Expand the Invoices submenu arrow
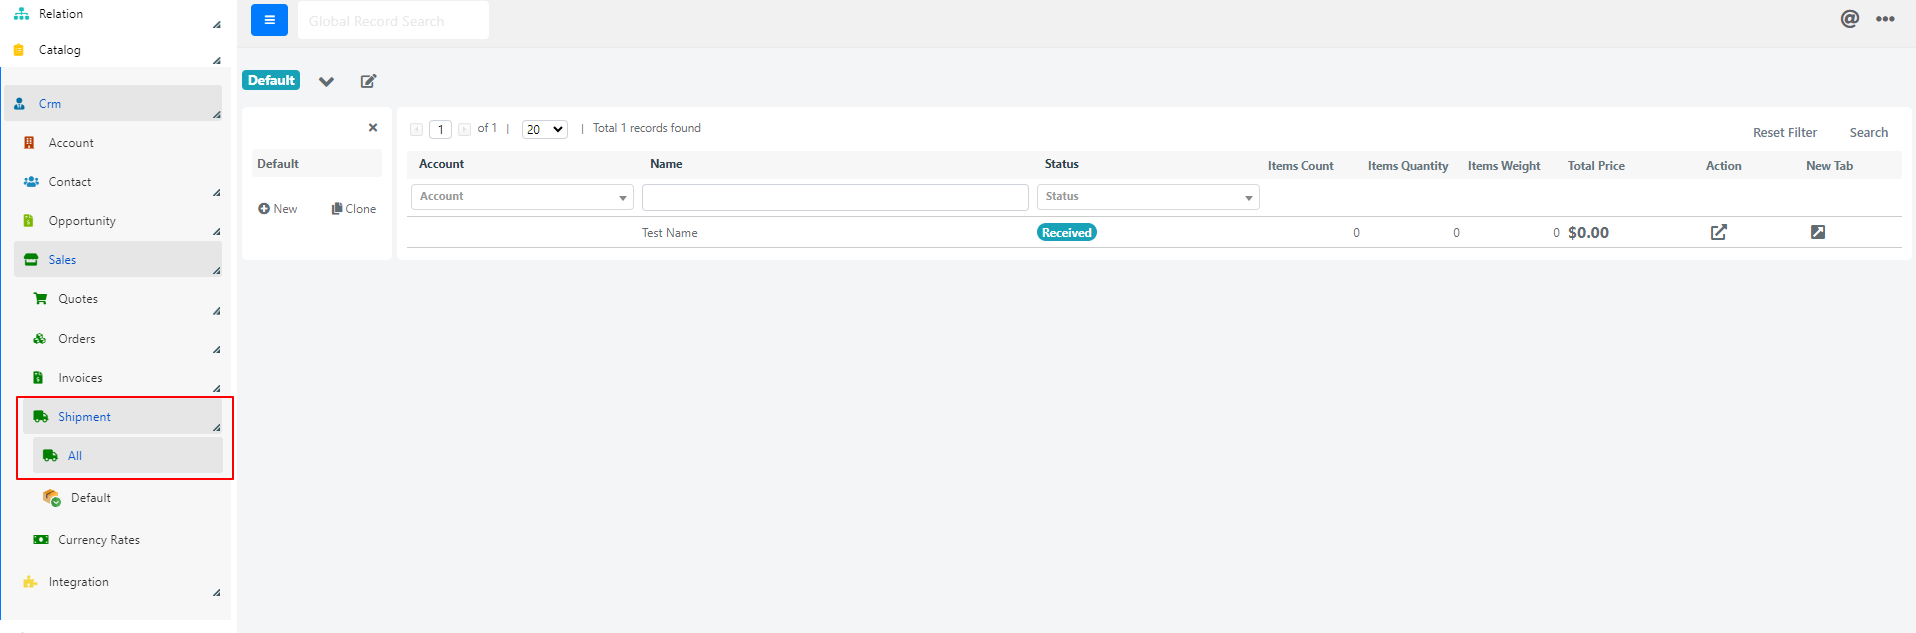The width and height of the screenshot is (1916, 633). coord(217,388)
